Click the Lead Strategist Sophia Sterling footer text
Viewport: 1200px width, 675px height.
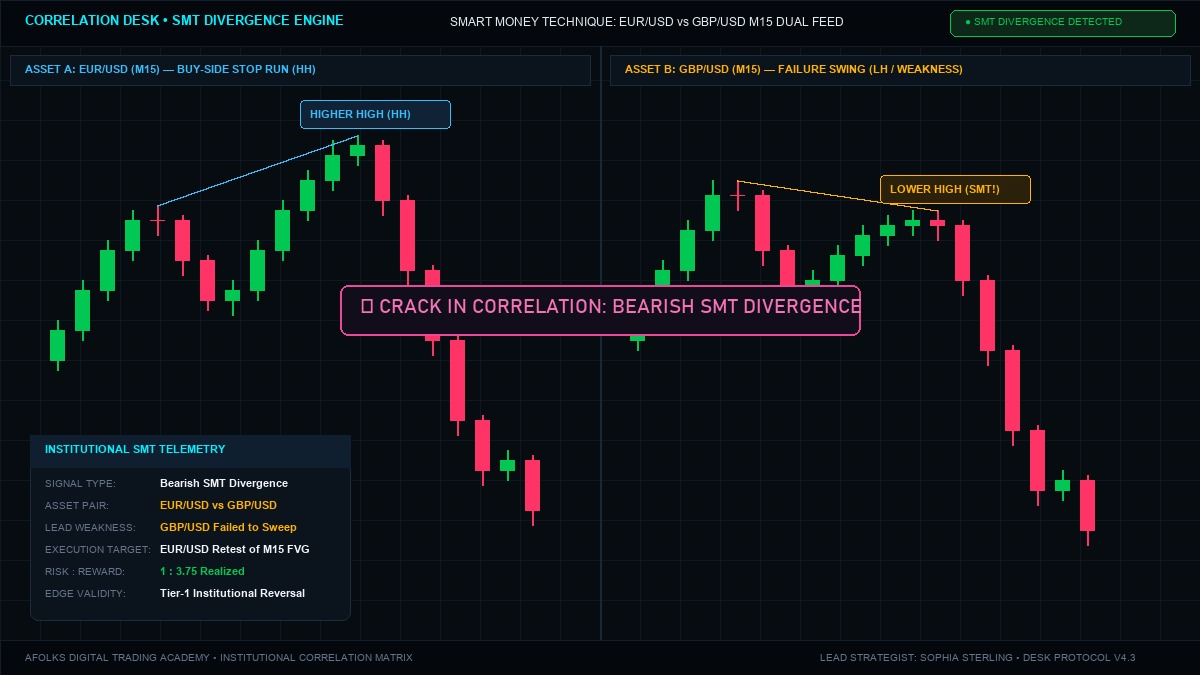tap(977, 657)
